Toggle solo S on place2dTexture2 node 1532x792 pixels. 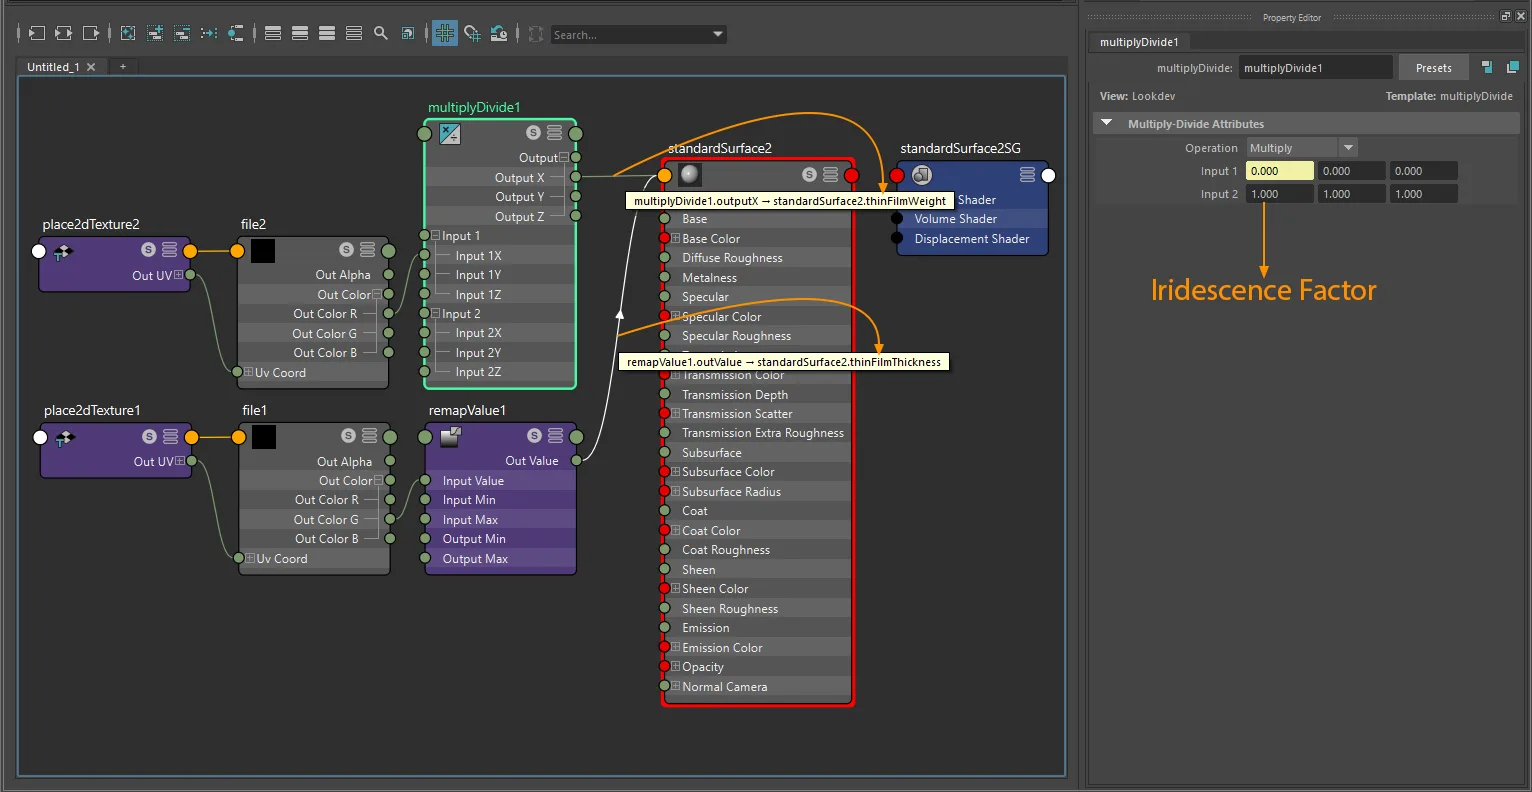(148, 250)
